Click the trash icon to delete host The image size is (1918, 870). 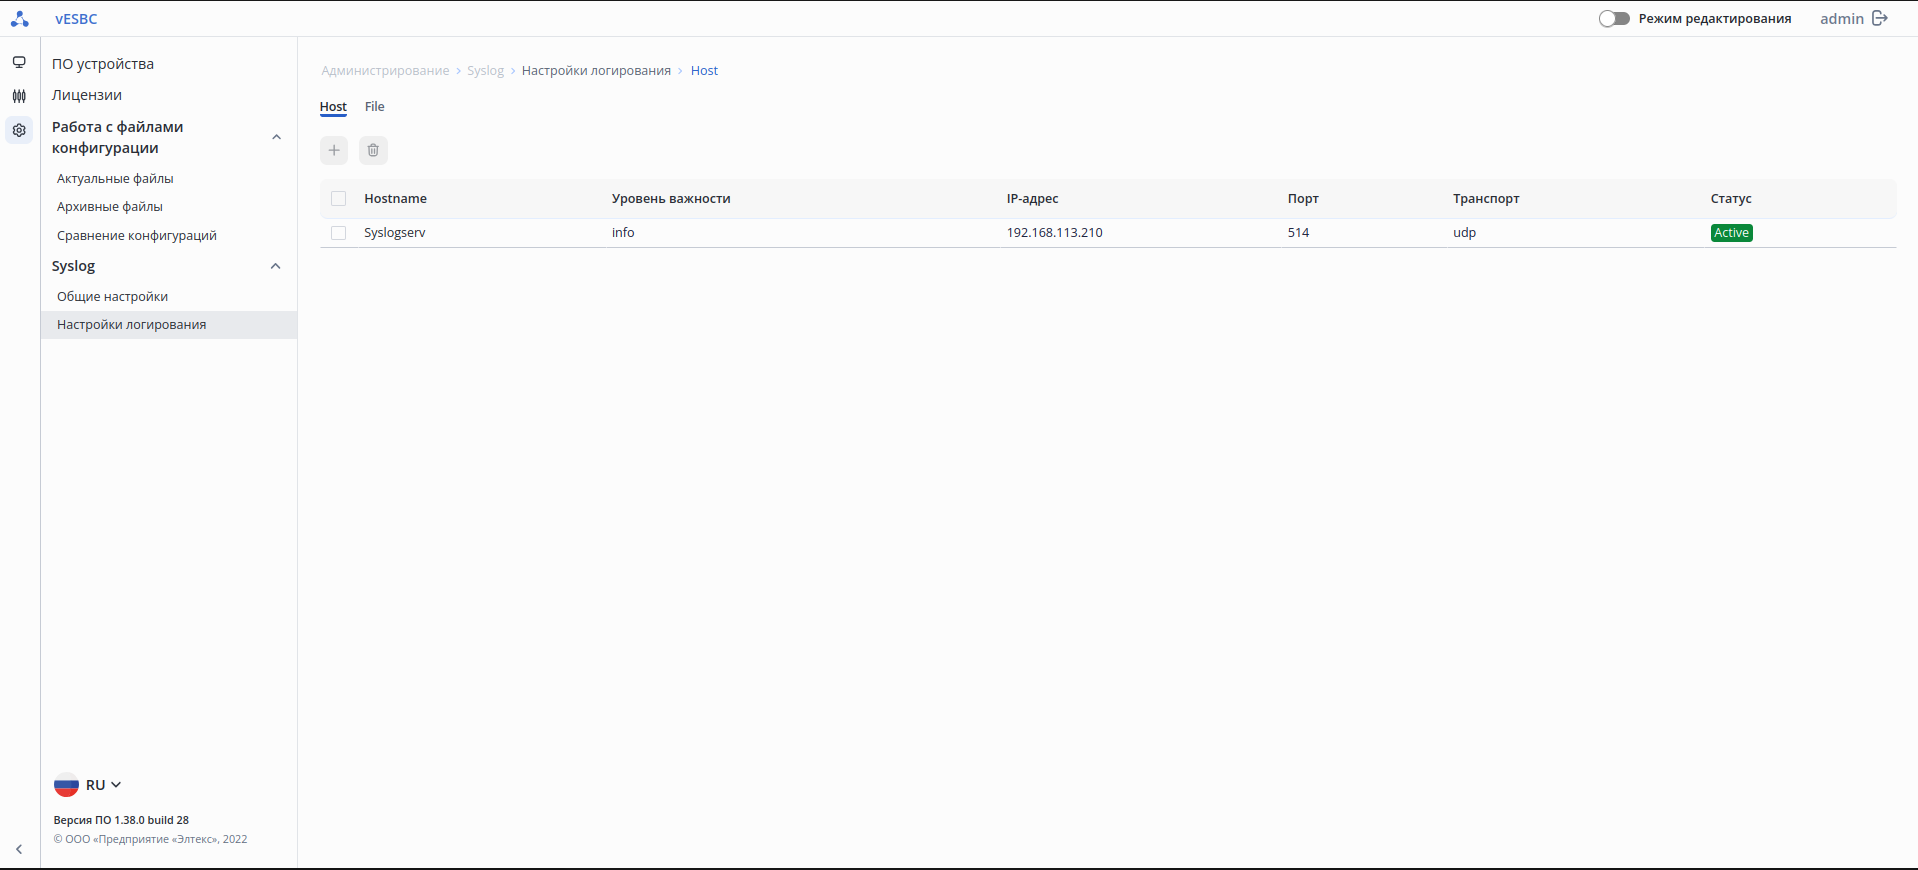[x=373, y=150]
